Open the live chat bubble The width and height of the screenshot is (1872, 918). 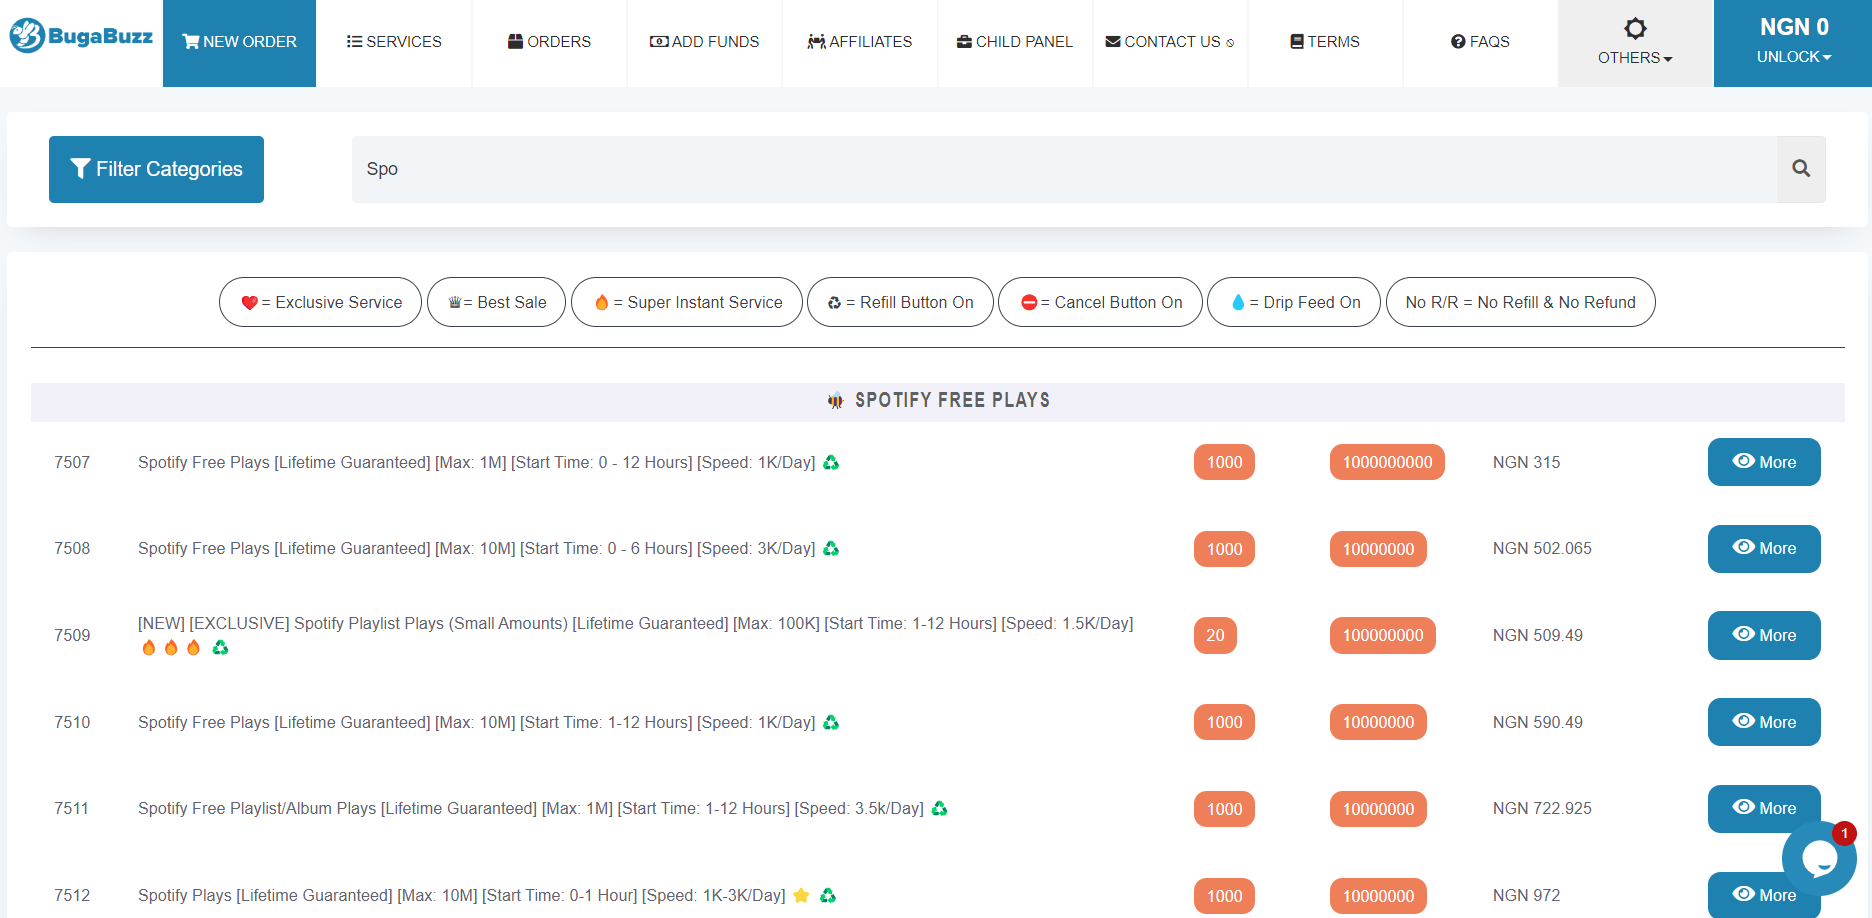coord(1818,858)
